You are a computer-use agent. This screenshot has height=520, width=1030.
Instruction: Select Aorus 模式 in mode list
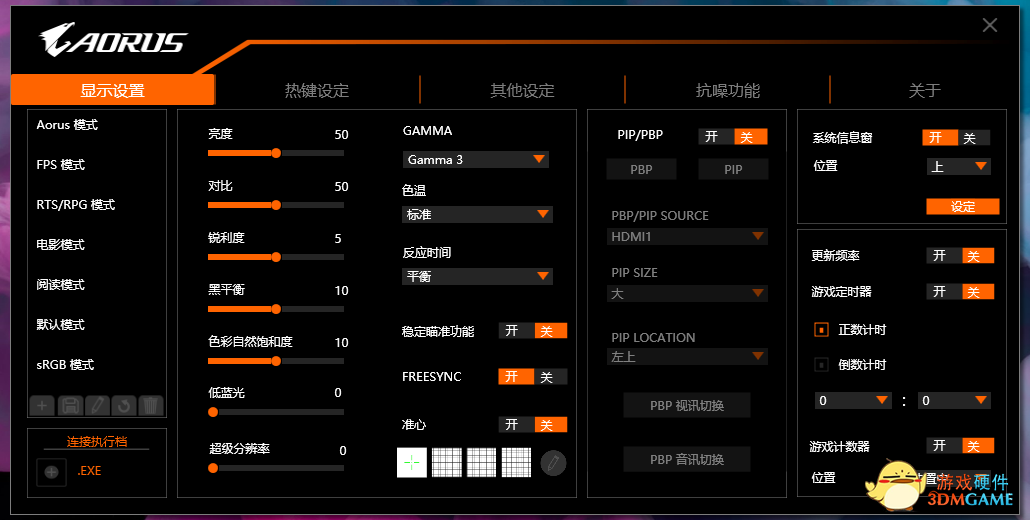pyautogui.click(x=67, y=125)
